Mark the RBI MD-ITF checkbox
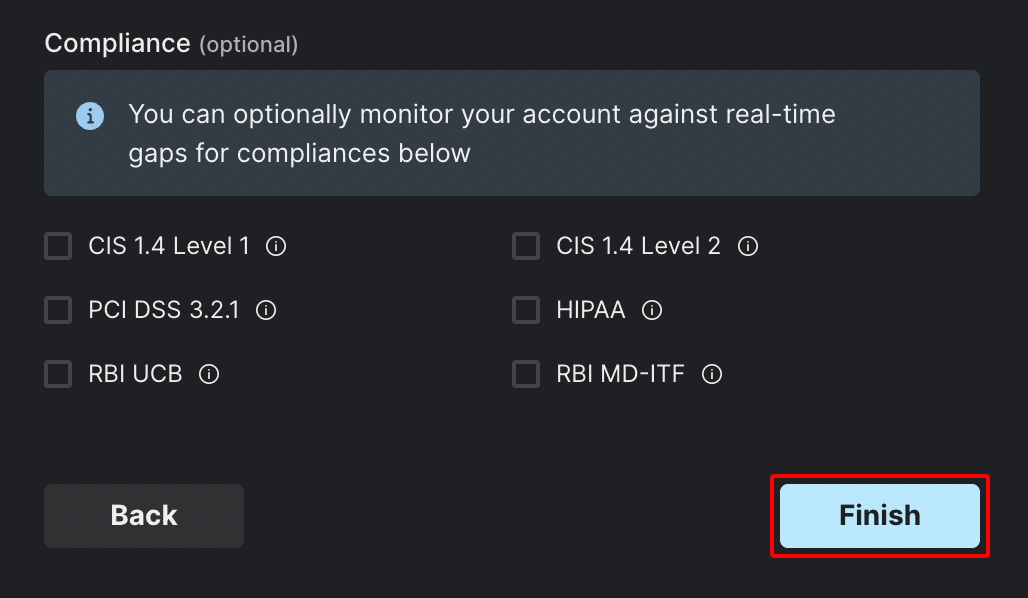Viewport: 1028px width, 598px height. pos(526,374)
